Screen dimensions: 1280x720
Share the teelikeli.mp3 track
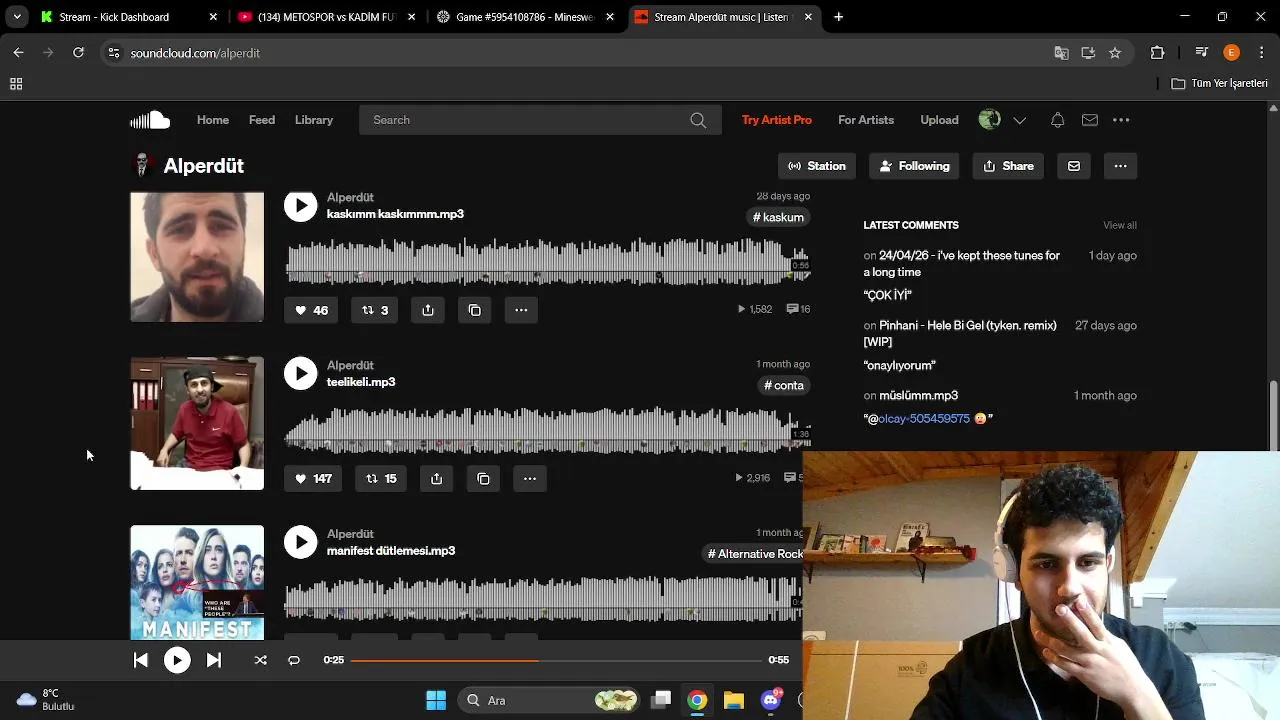coord(436,478)
